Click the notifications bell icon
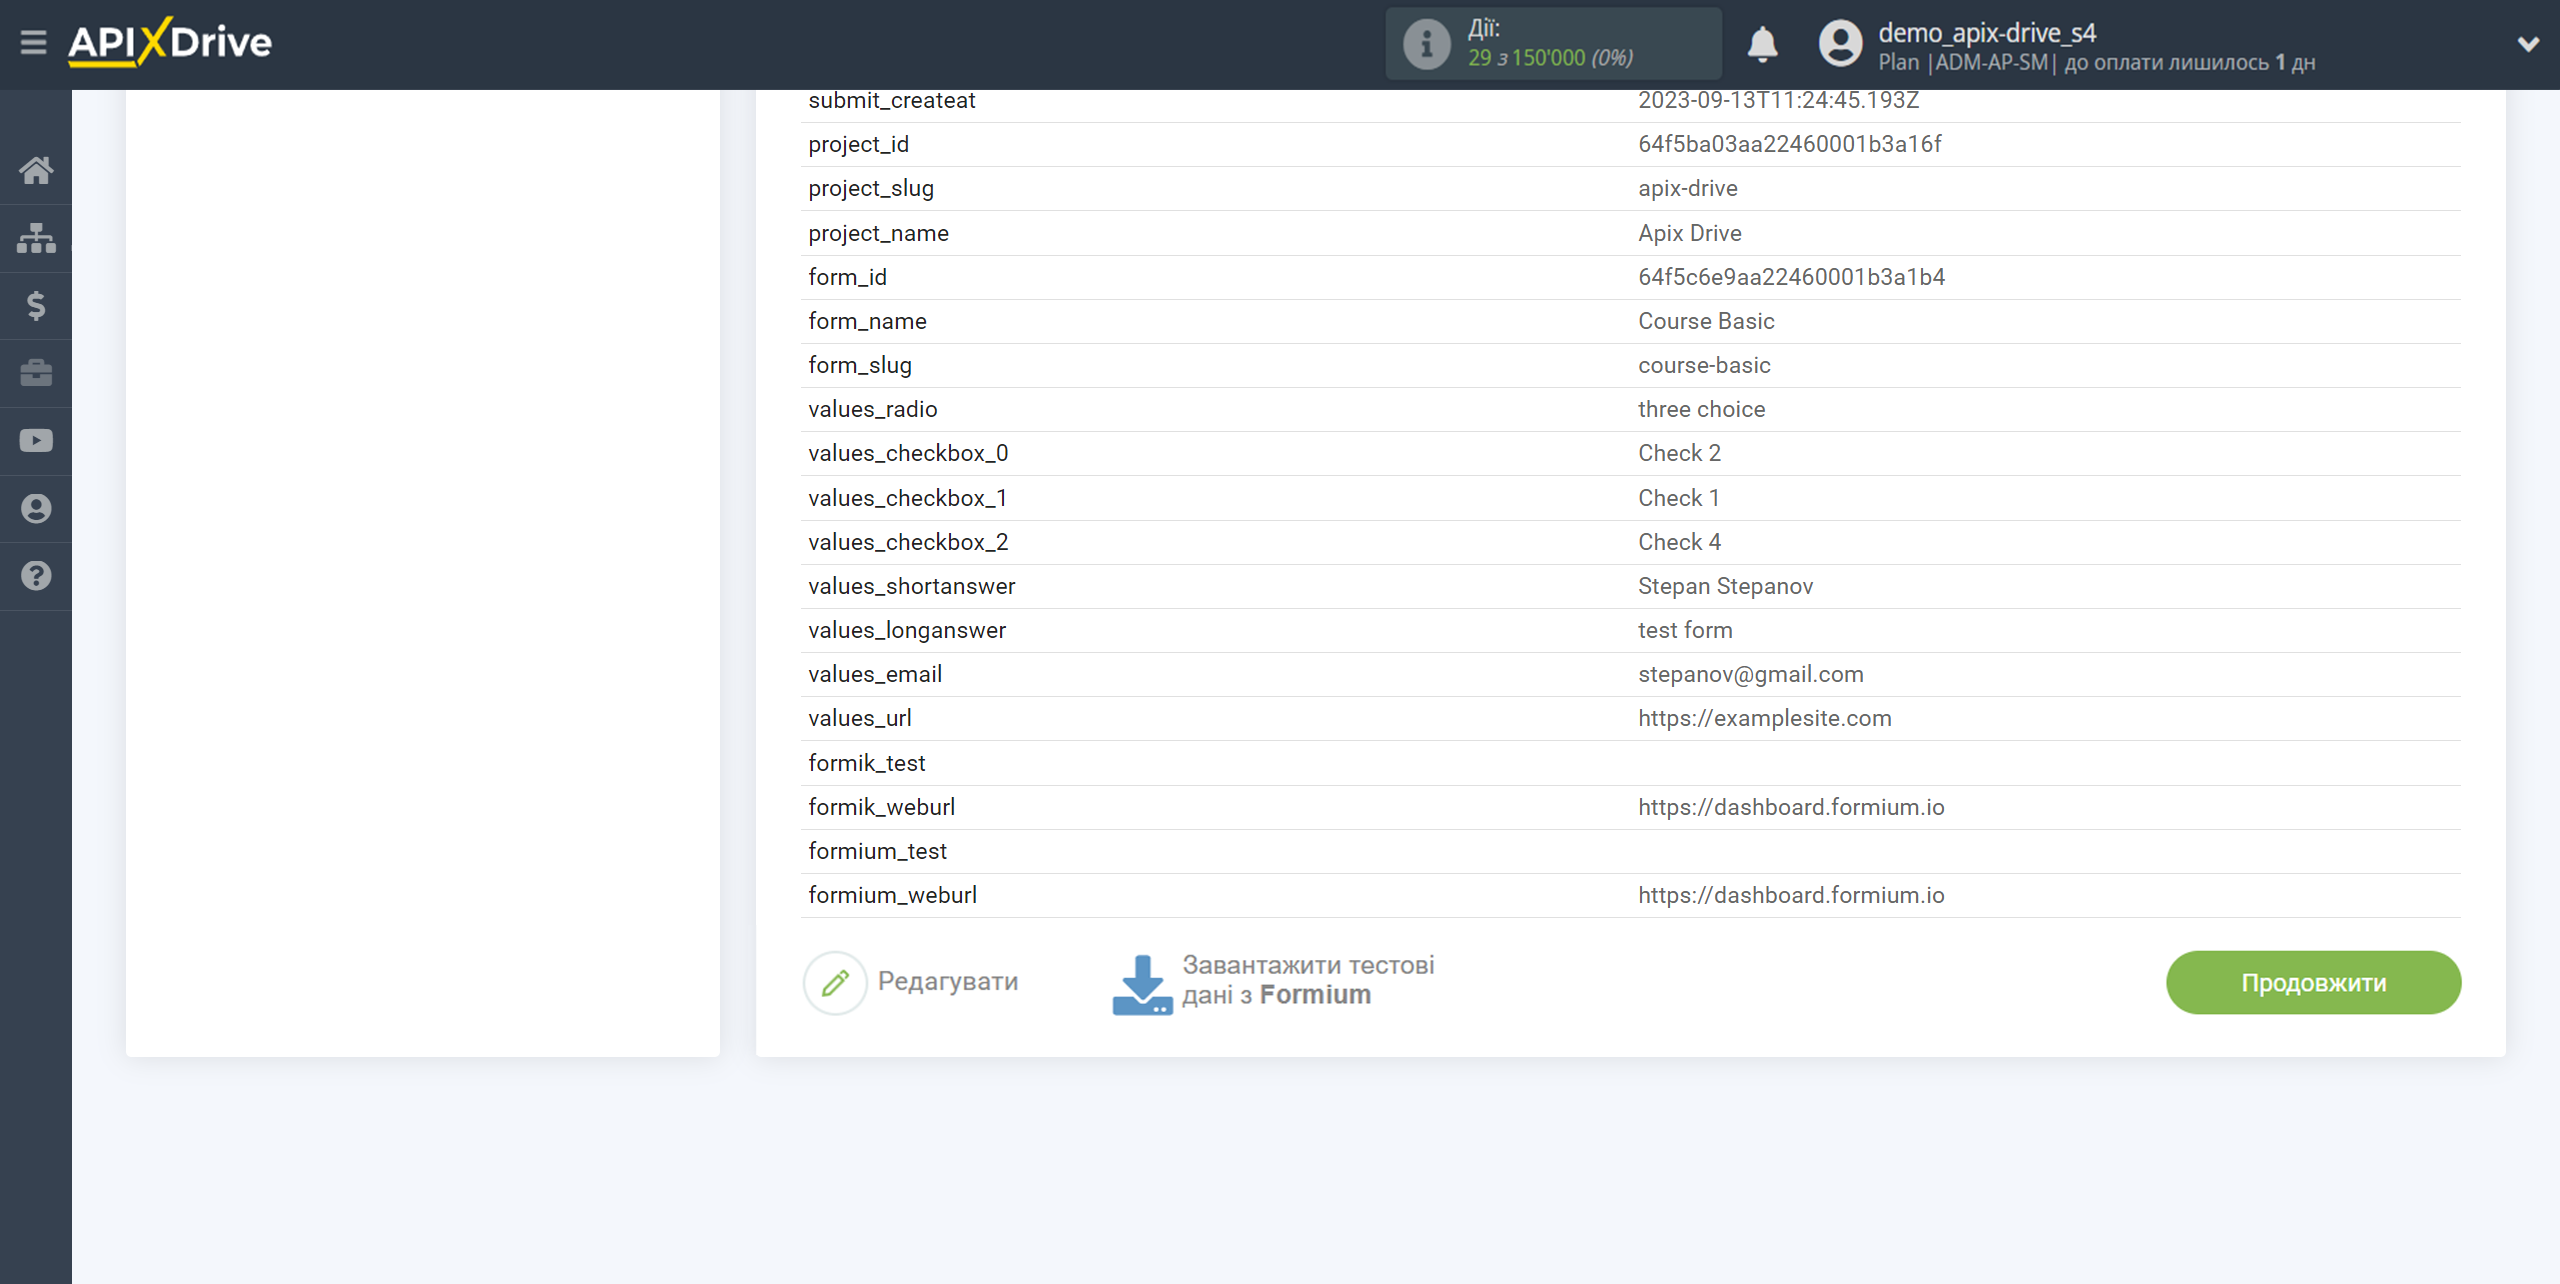 pyautogui.click(x=1762, y=44)
